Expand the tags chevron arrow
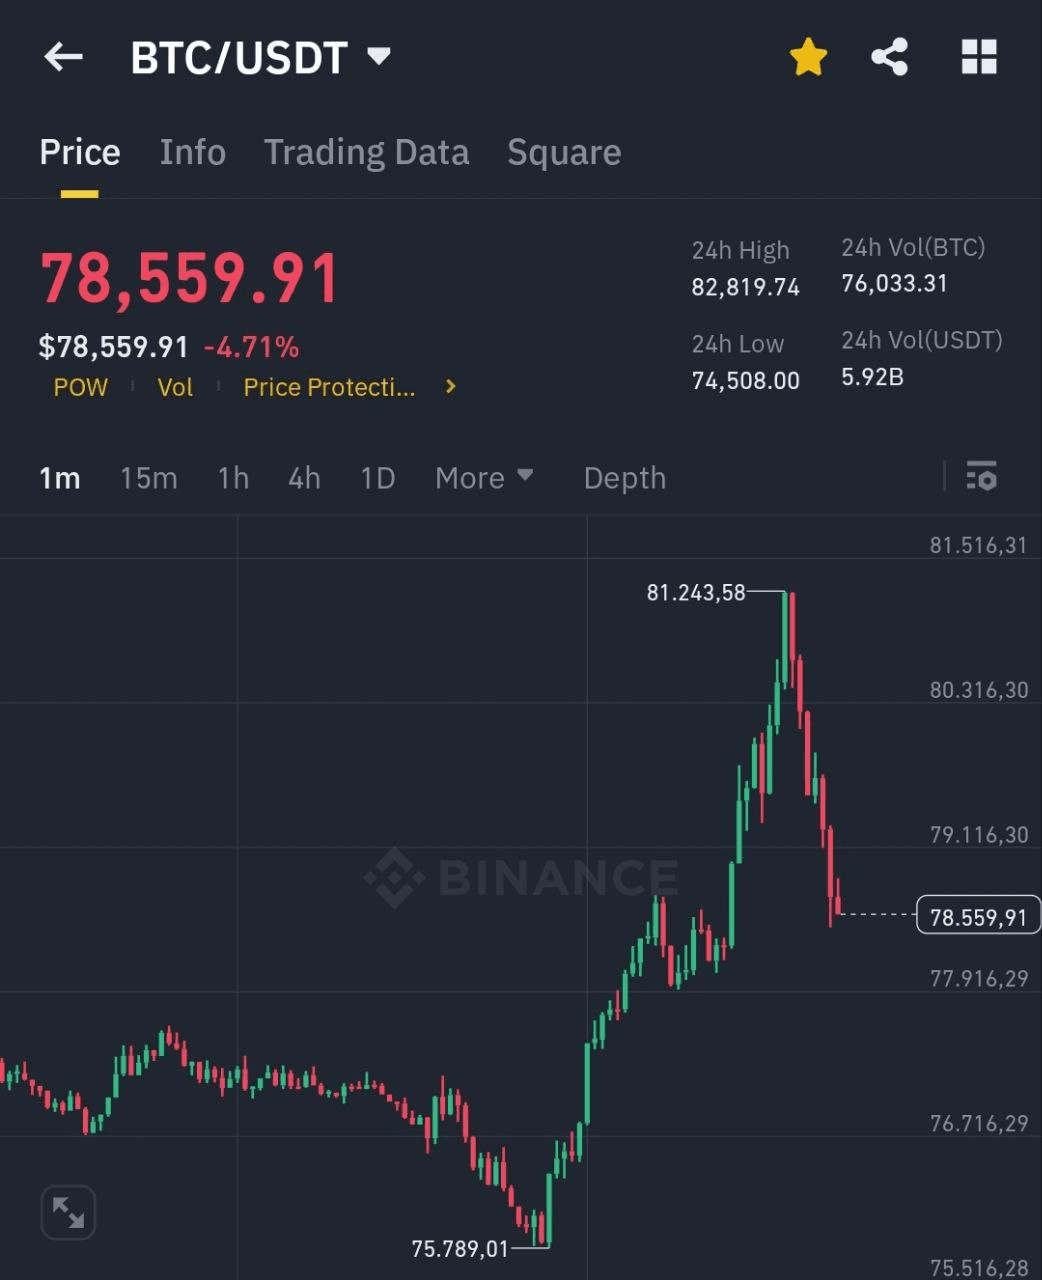The height and width of the screenshot is (1280, 1042). pos(451,386)
